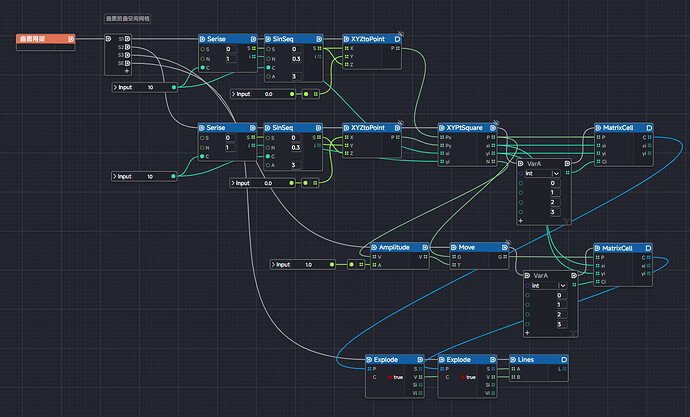This screenshot has height=417, width=690.
Task: Click the SE port icon on list node
Action: 129,63
